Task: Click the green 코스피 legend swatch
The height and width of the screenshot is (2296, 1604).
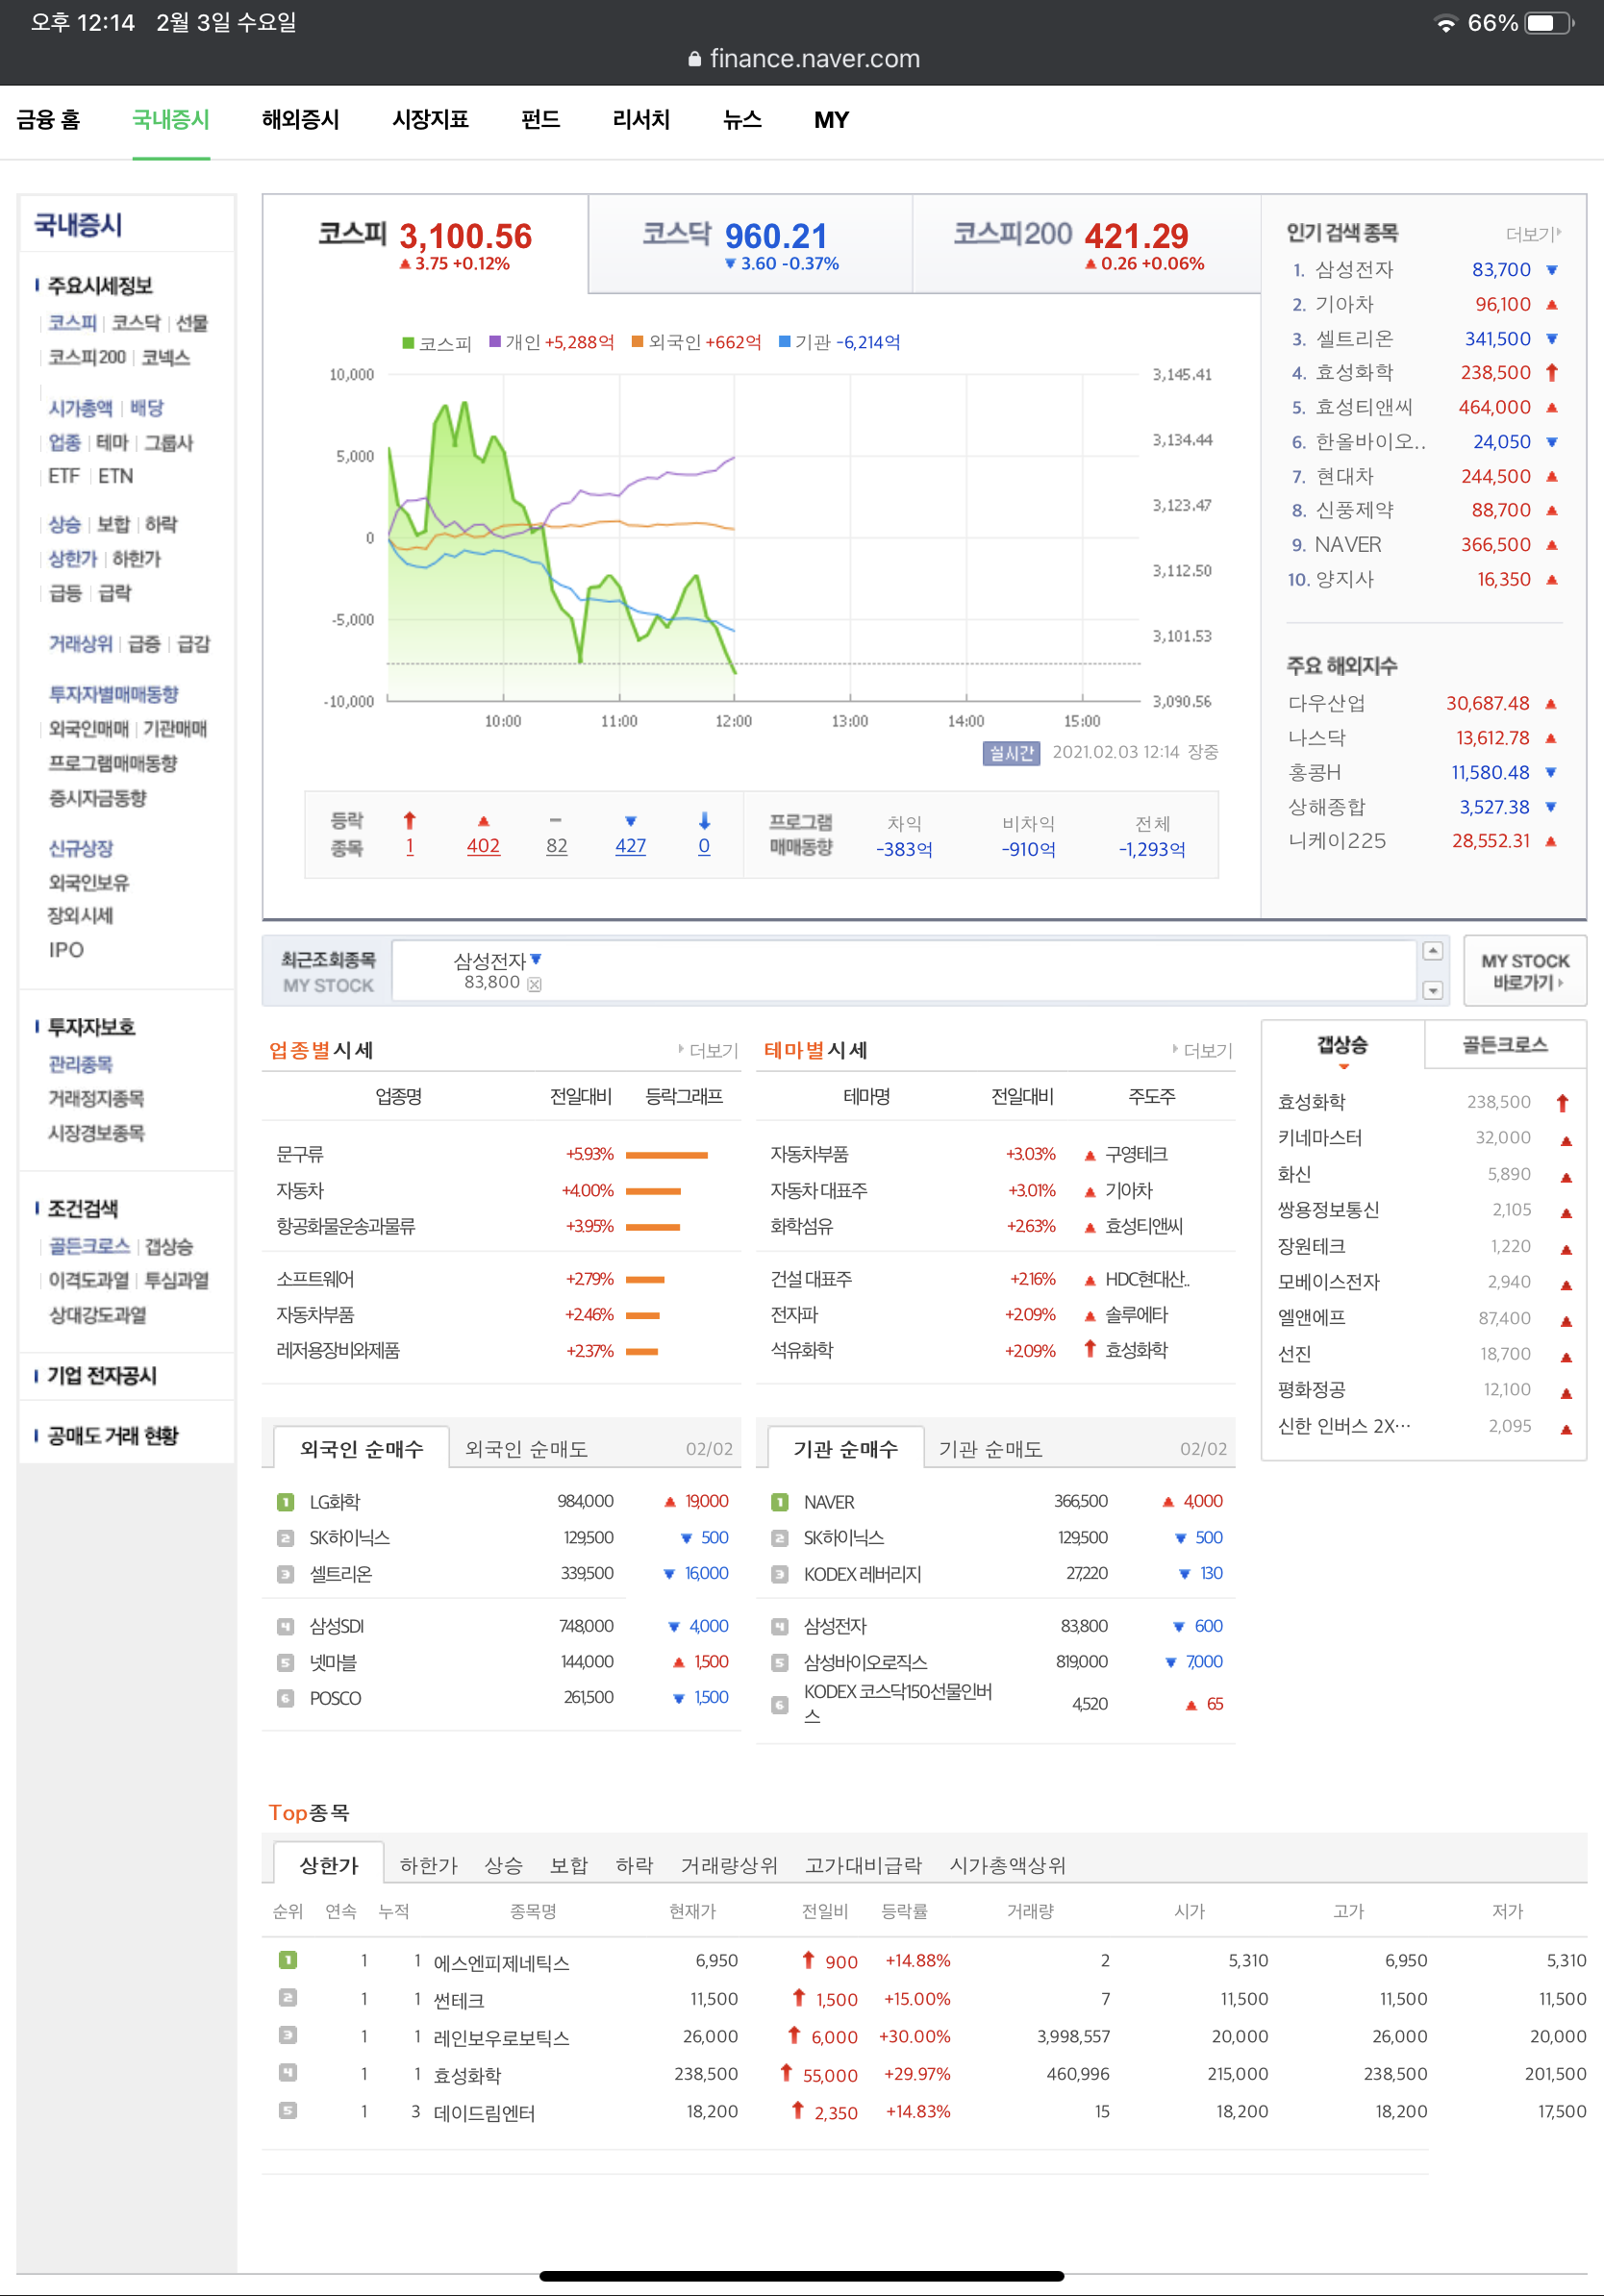Action: [408, 343]
